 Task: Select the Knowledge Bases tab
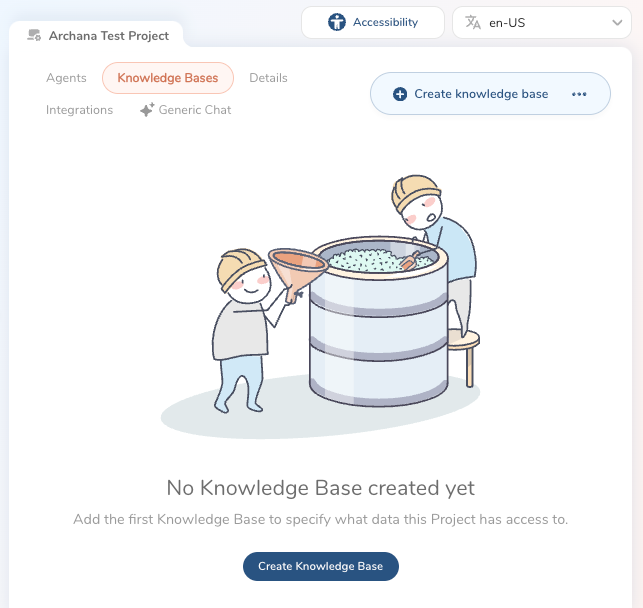click(x=167, y=78)
